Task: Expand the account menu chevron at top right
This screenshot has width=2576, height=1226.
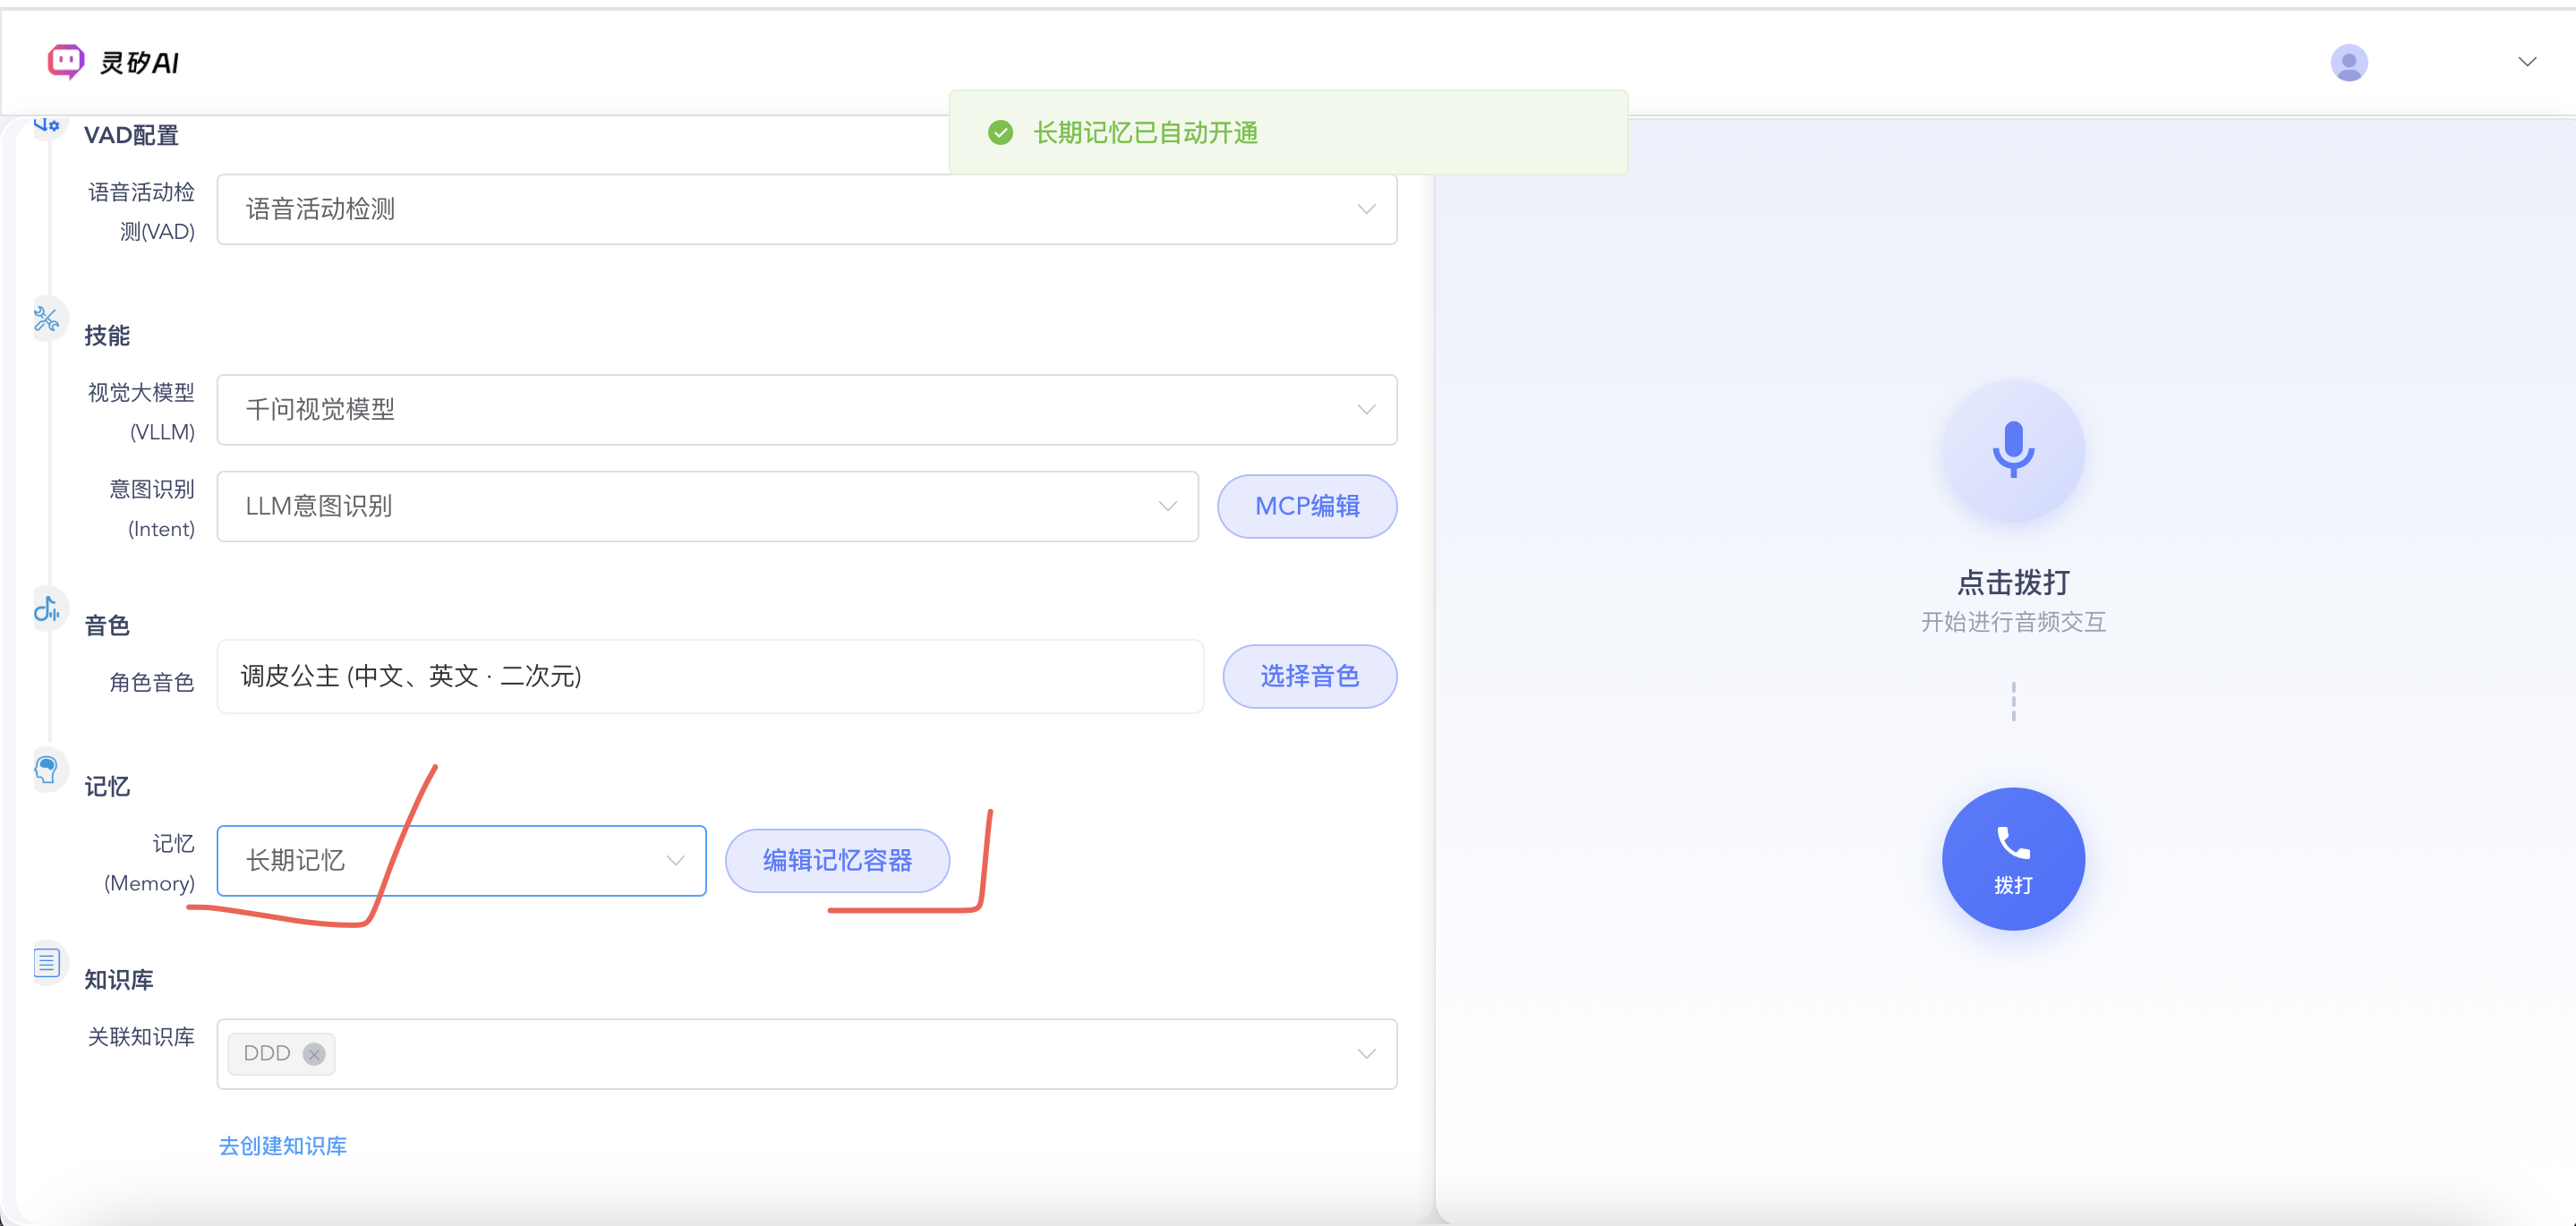Action: pos(2527,62)
